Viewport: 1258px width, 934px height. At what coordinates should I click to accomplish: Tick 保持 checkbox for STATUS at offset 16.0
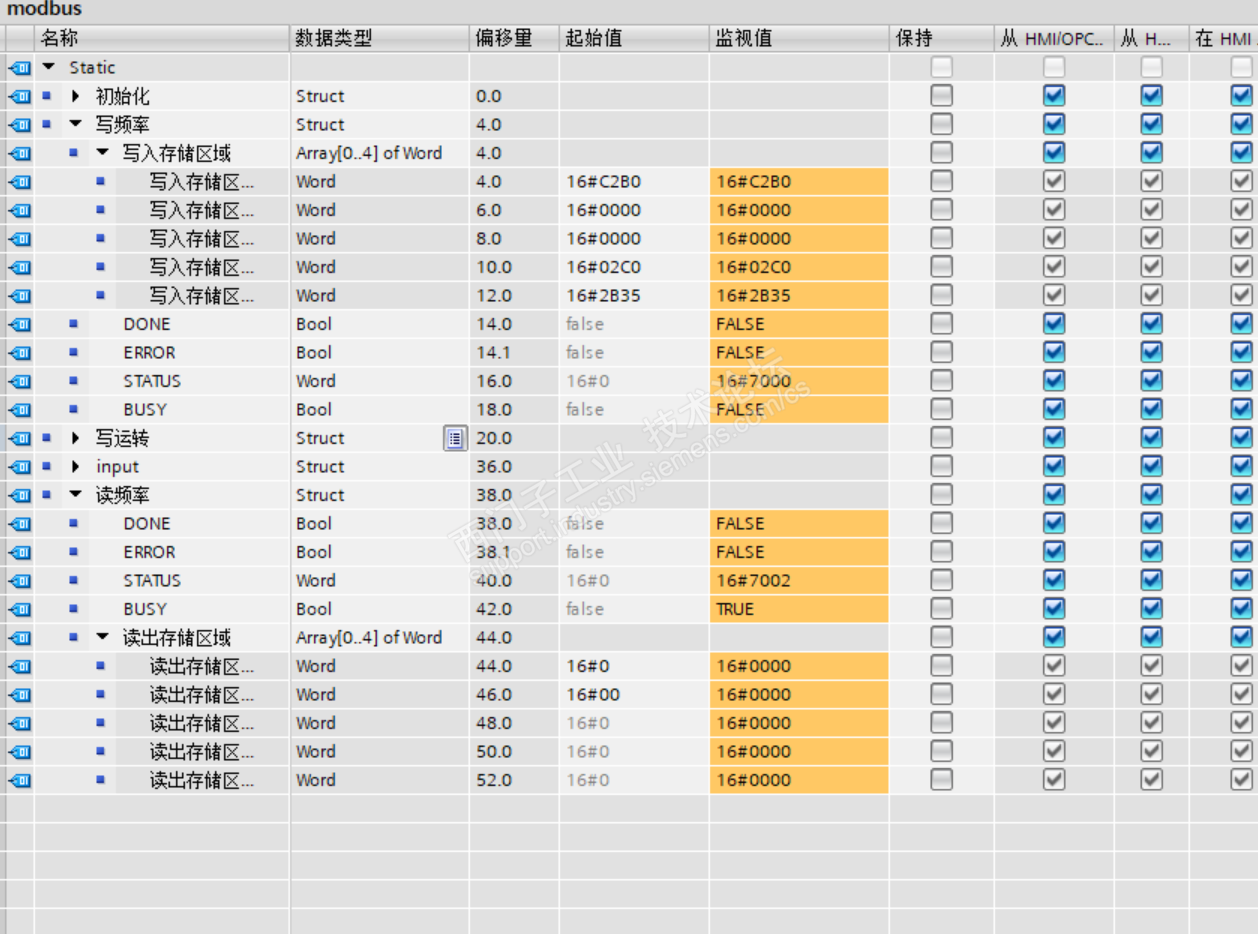pos(942,381)
